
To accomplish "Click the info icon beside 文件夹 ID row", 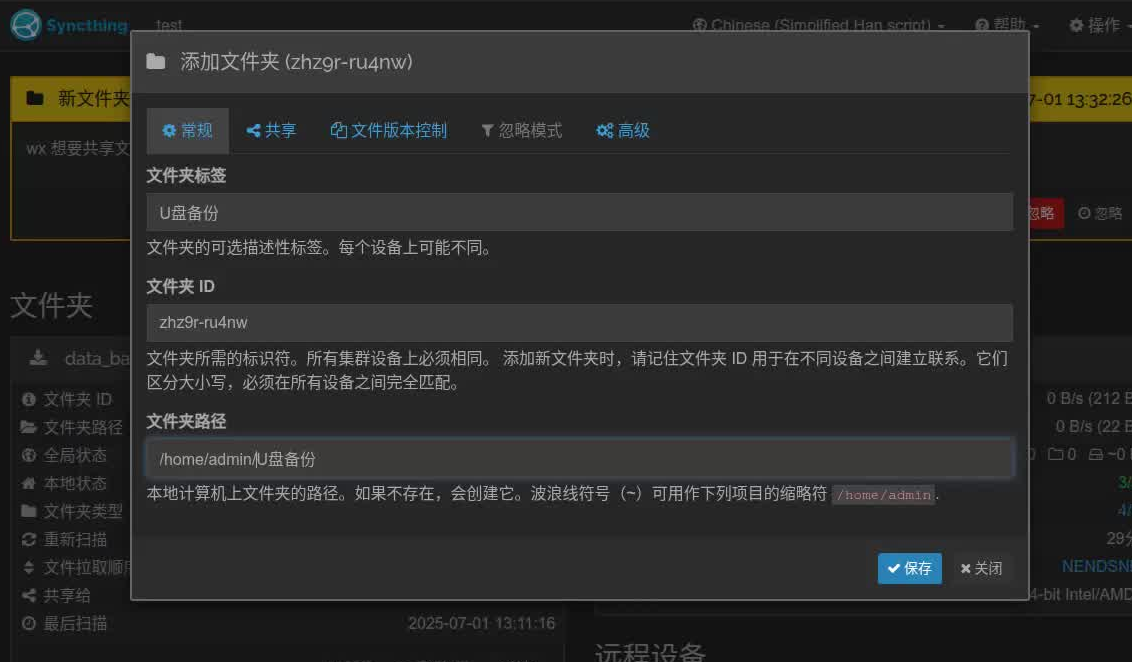I will (x=28, y=399).
